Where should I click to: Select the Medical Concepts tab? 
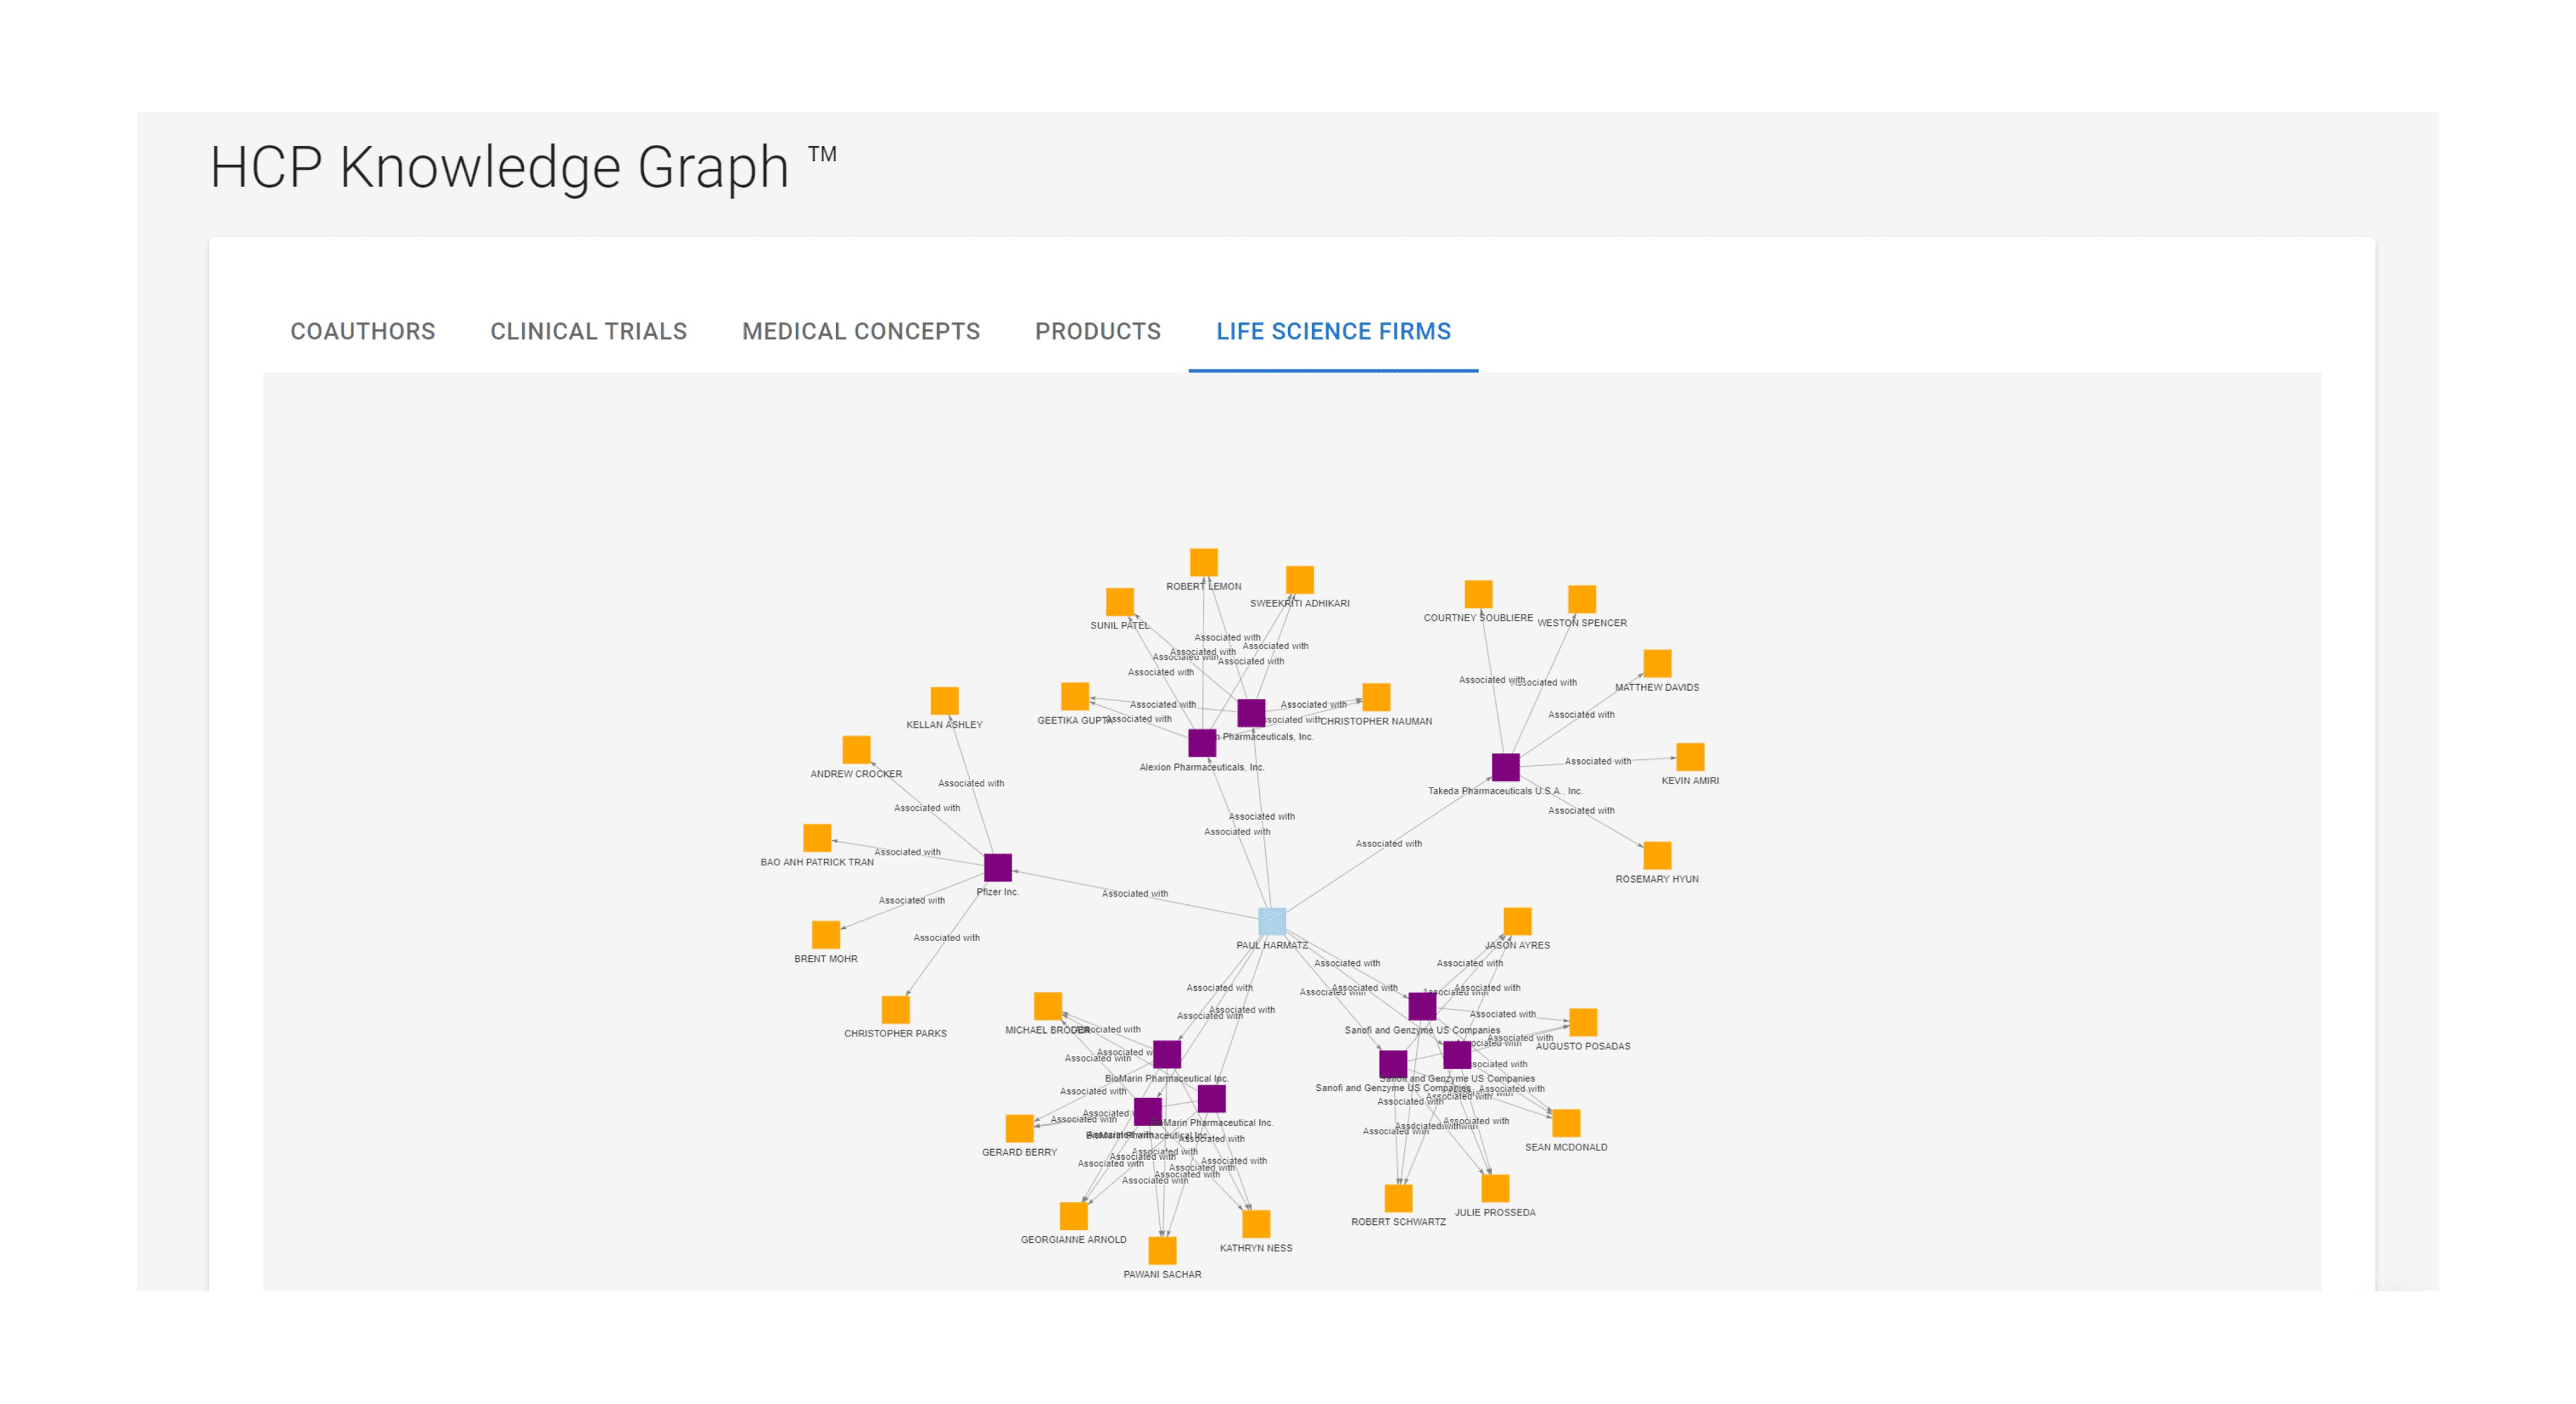click(860, 331)
